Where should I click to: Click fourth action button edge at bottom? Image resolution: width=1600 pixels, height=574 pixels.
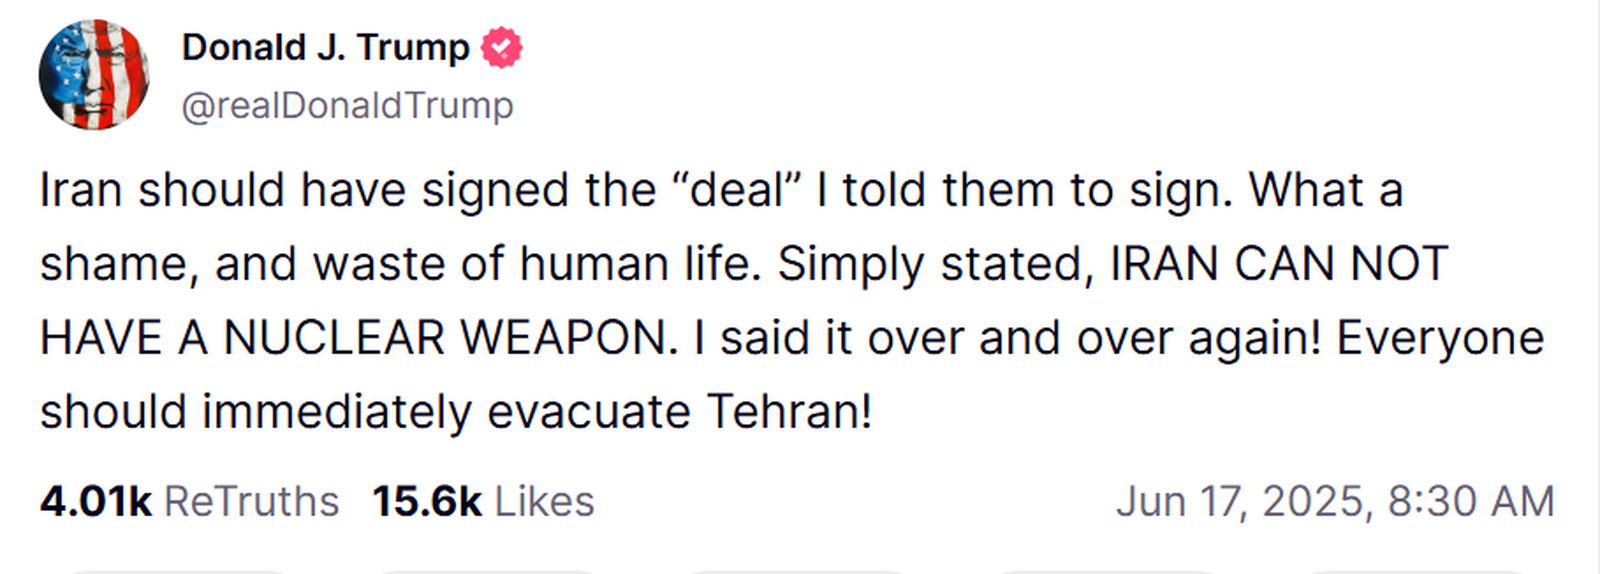click(1108, 571)
